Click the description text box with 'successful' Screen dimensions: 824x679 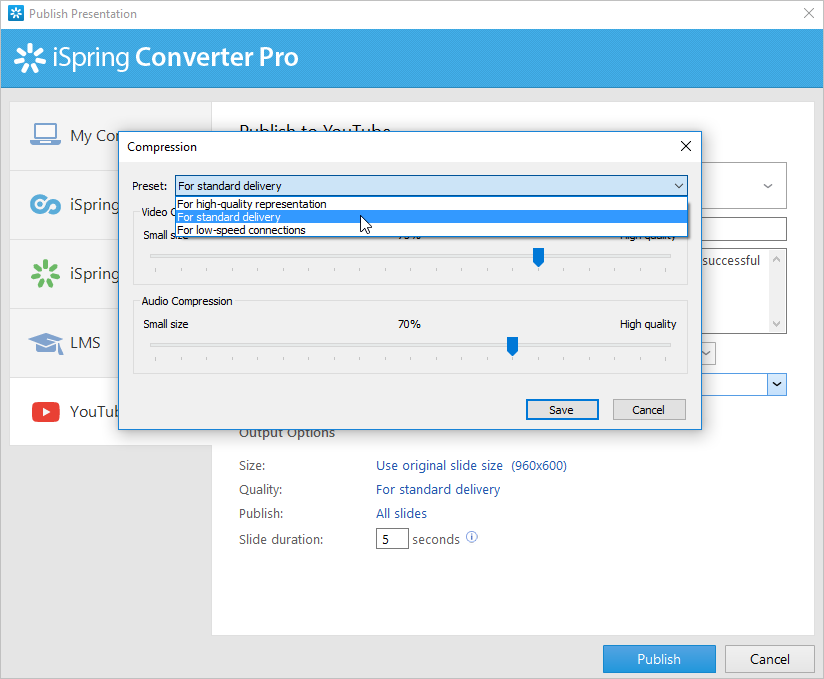[x=735, y=291]
